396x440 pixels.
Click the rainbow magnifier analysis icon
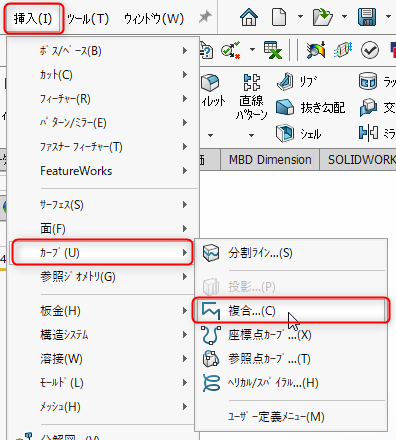(315, 50)
